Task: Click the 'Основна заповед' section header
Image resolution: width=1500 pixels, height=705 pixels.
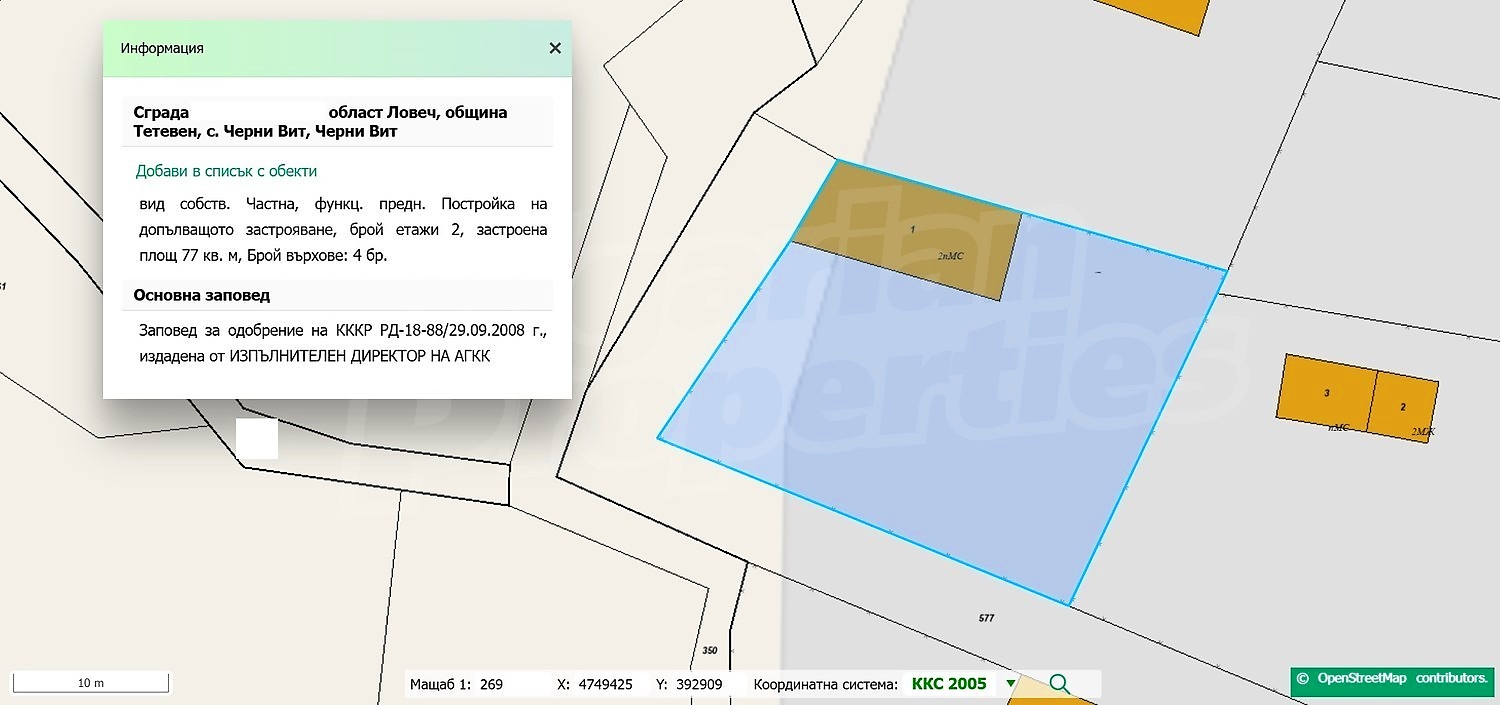Action: pyautogui.click(x=202, y=296)
